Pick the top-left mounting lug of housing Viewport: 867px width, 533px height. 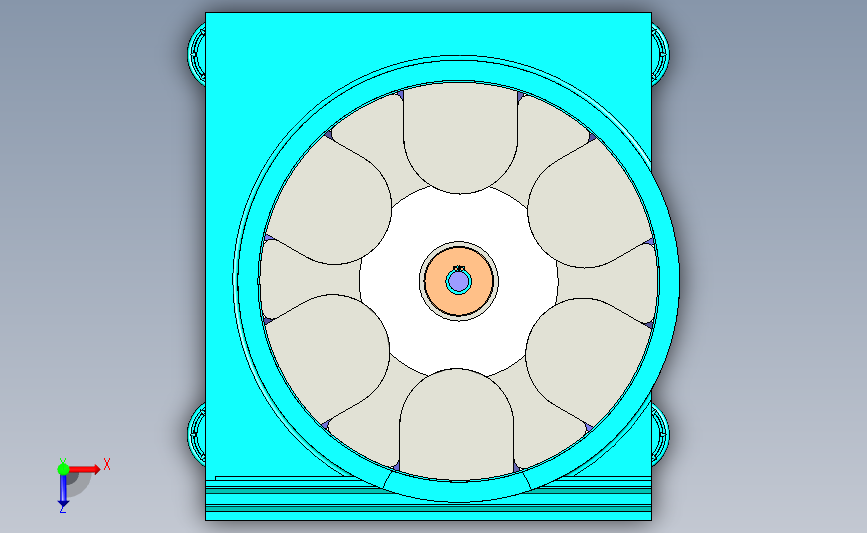[x=197, y=54]
